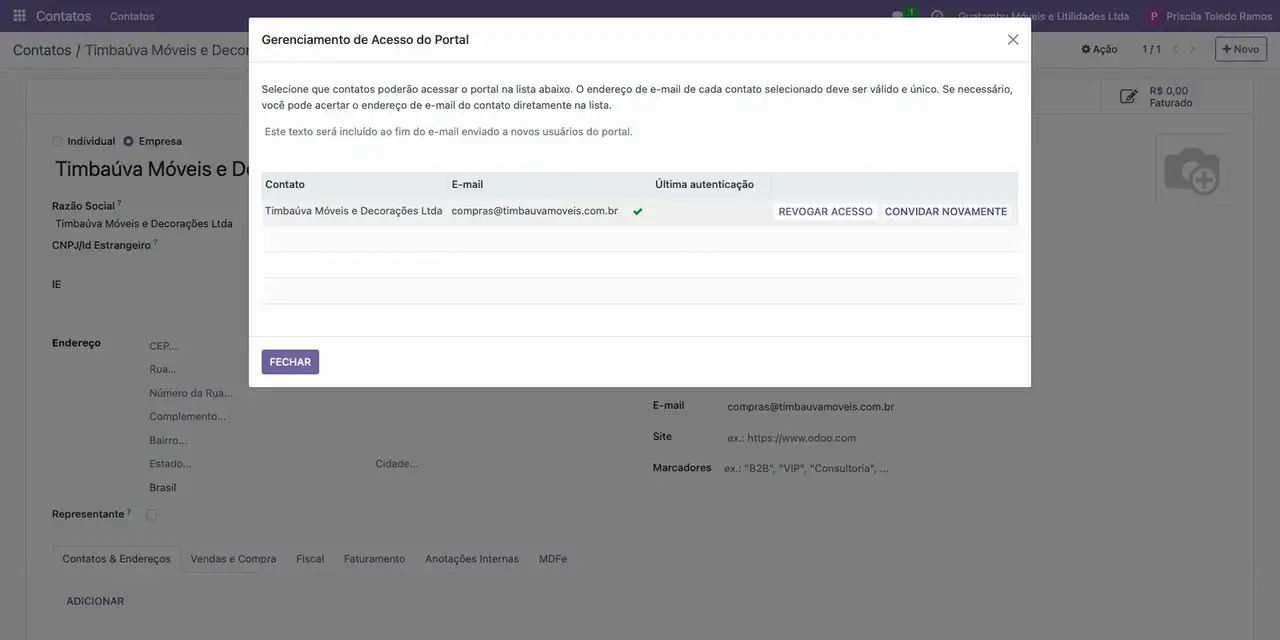This screenshot has height=640, width=1280.
Task: Open the messages chat icon in navbar
Action: coord(899,16)
